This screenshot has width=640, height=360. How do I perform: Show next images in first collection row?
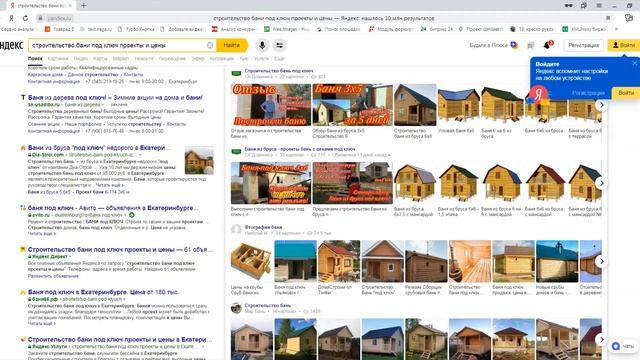coord(601,105)
